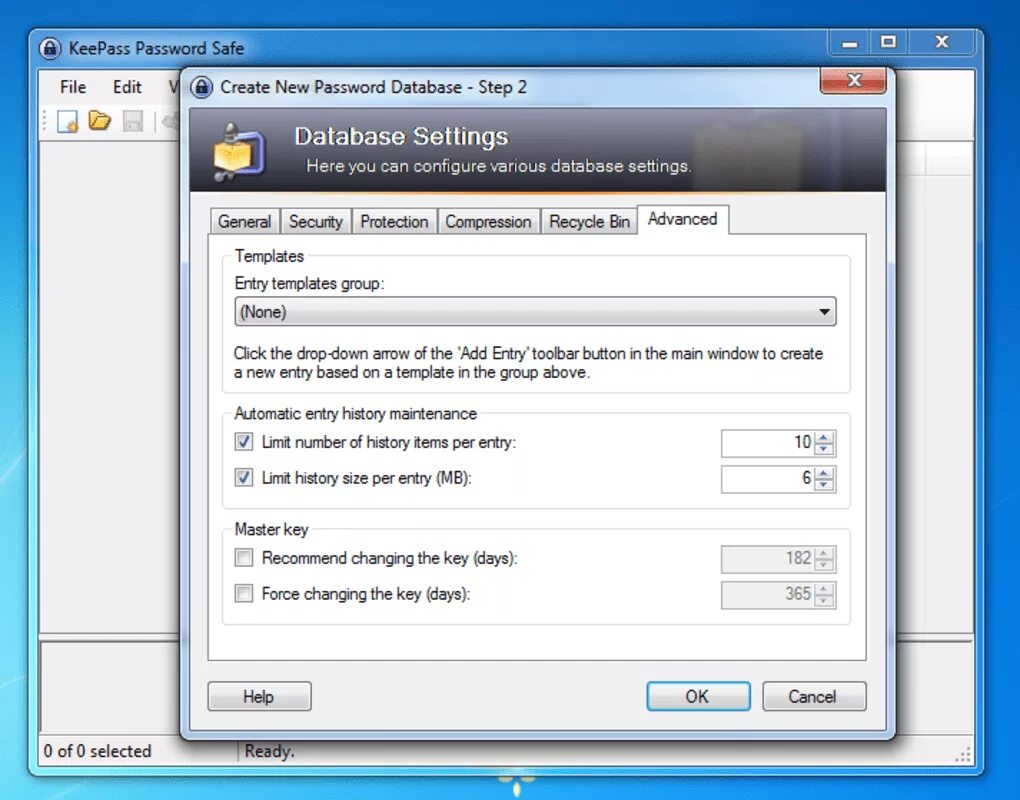Click the Save database floppy icon in KeePass
The image size is (1020, 800).
pyautogui.click(x=133, y=122)
